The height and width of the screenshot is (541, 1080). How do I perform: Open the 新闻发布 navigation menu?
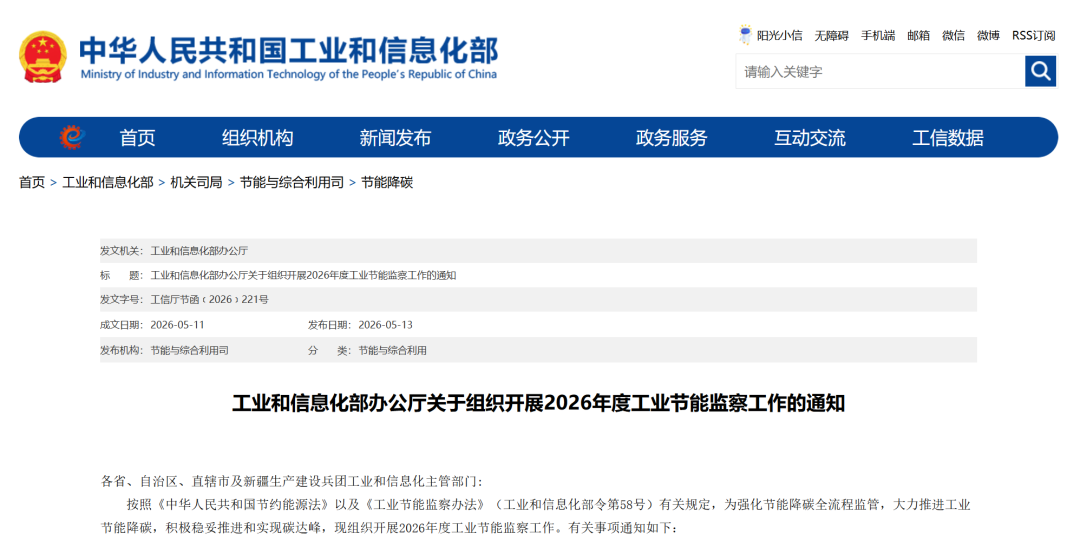(x=395, y=138)
